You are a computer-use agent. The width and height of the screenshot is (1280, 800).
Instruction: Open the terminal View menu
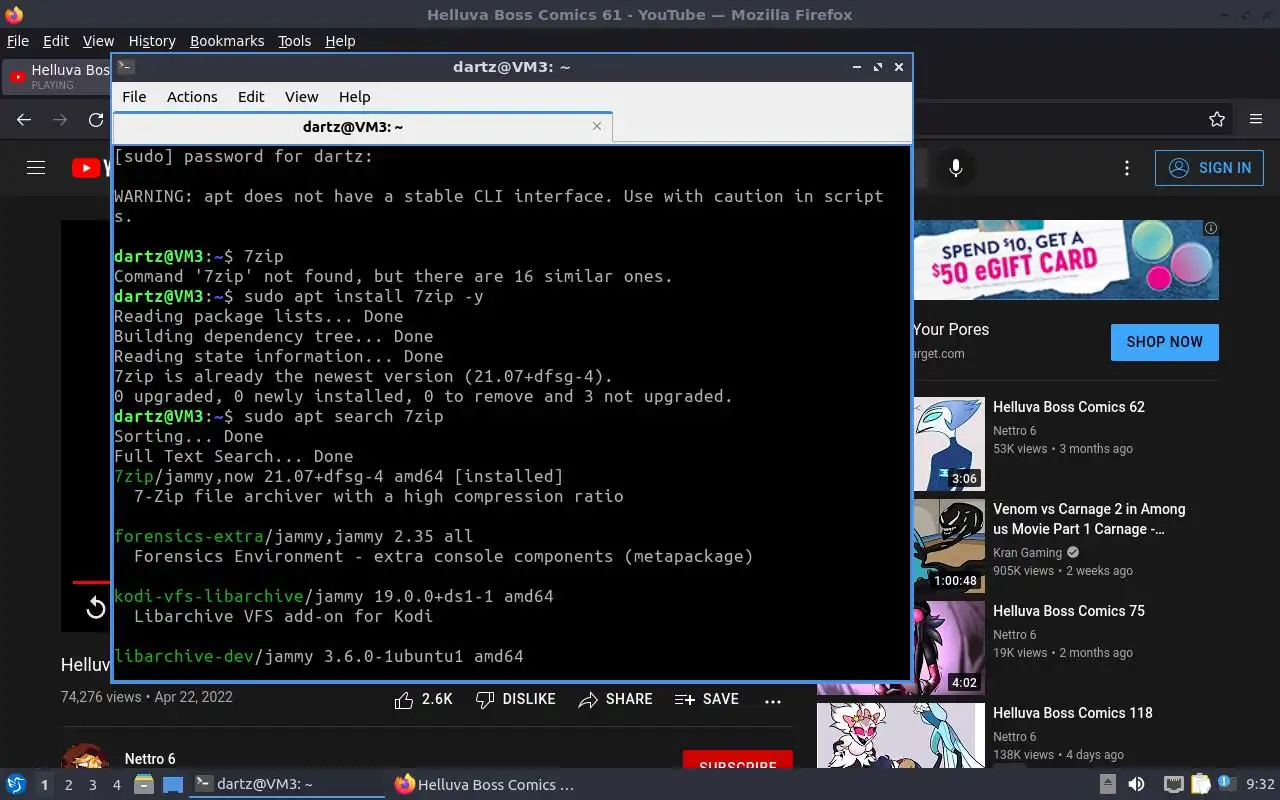pos(301,97)
